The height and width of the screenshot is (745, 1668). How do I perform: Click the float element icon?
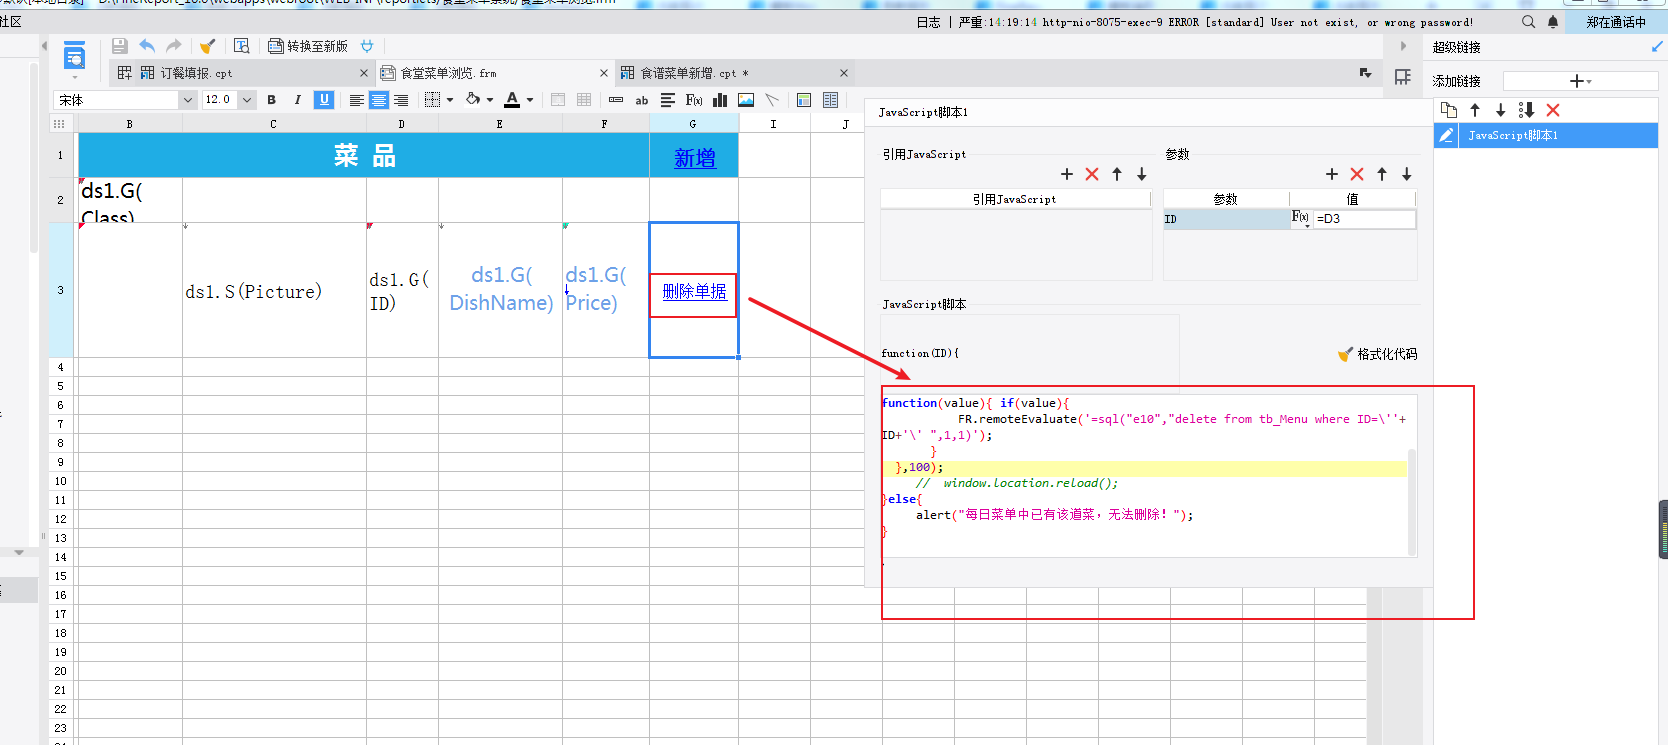tap(804, 100)
